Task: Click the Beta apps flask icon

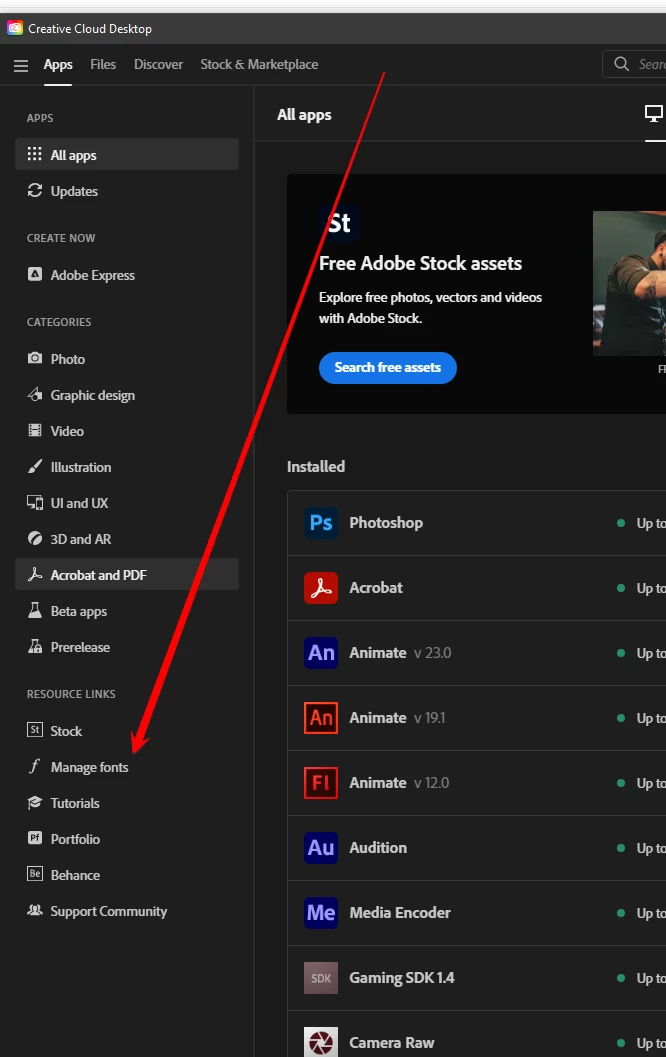Action: point(34,611)
